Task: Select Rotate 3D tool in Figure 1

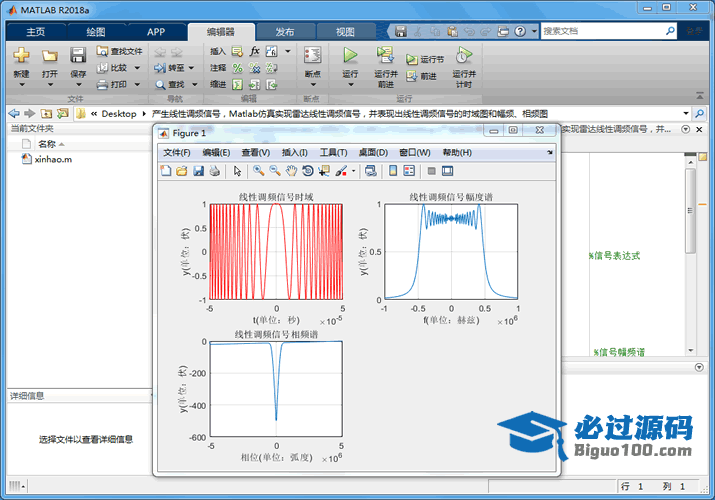Action: click(x=308, y=171)
